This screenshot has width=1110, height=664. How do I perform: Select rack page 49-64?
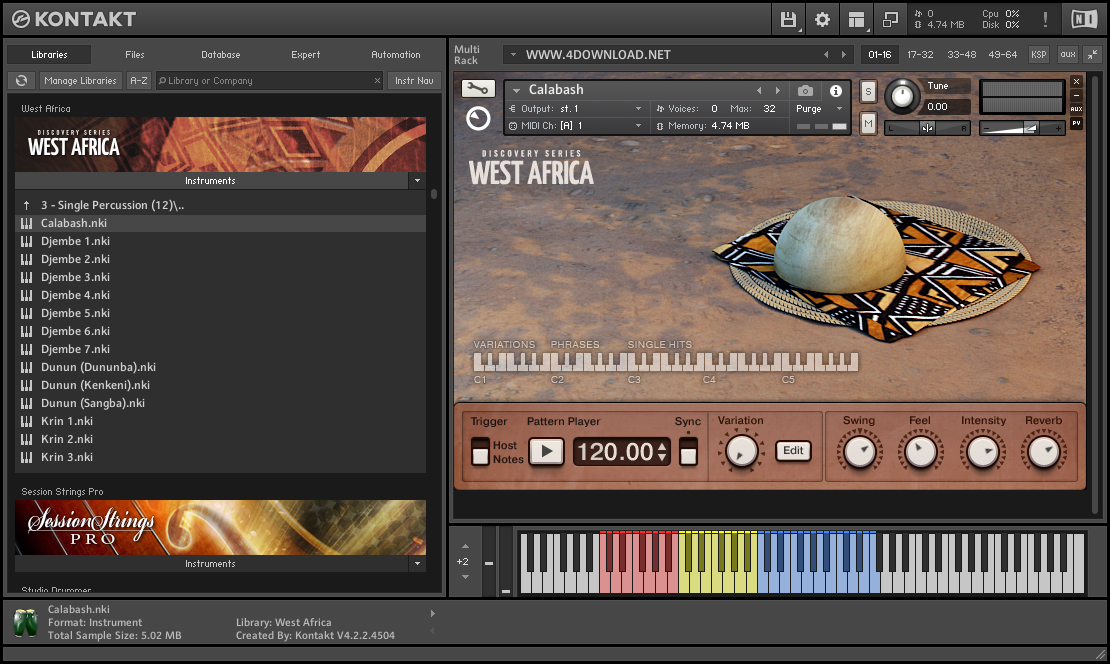[1002, 55]
